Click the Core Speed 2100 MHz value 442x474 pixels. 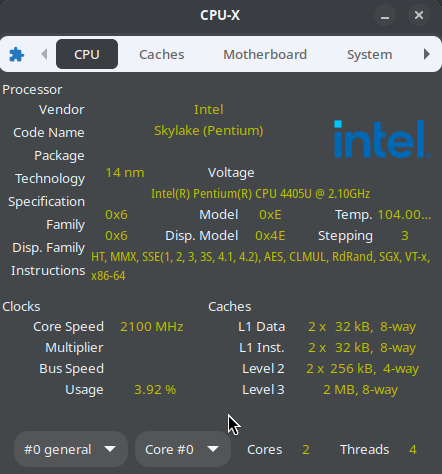pos(152,327)
